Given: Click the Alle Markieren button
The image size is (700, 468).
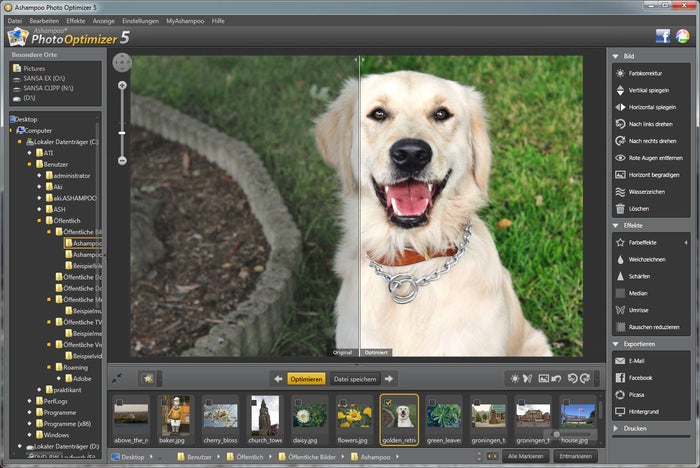Looking at the screenshot, I should click(x=525, y=456).
